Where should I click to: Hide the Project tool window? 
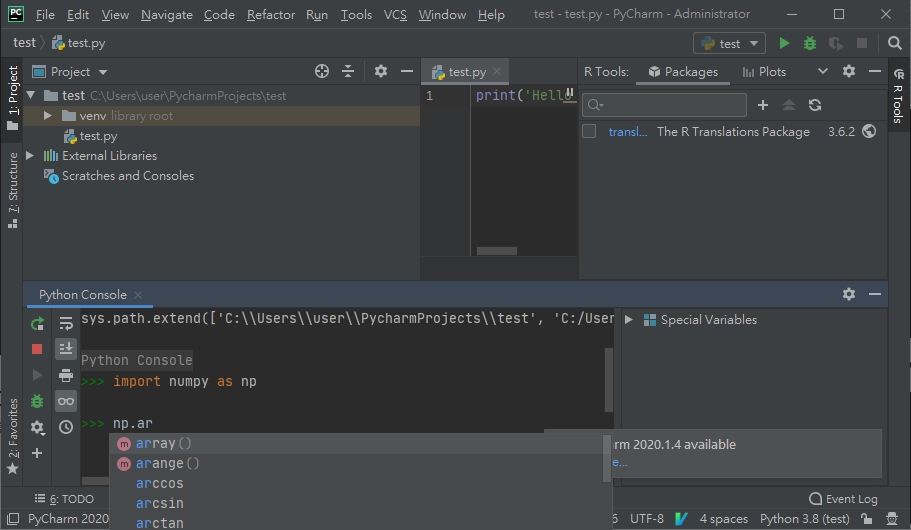[x=407, y=71]
